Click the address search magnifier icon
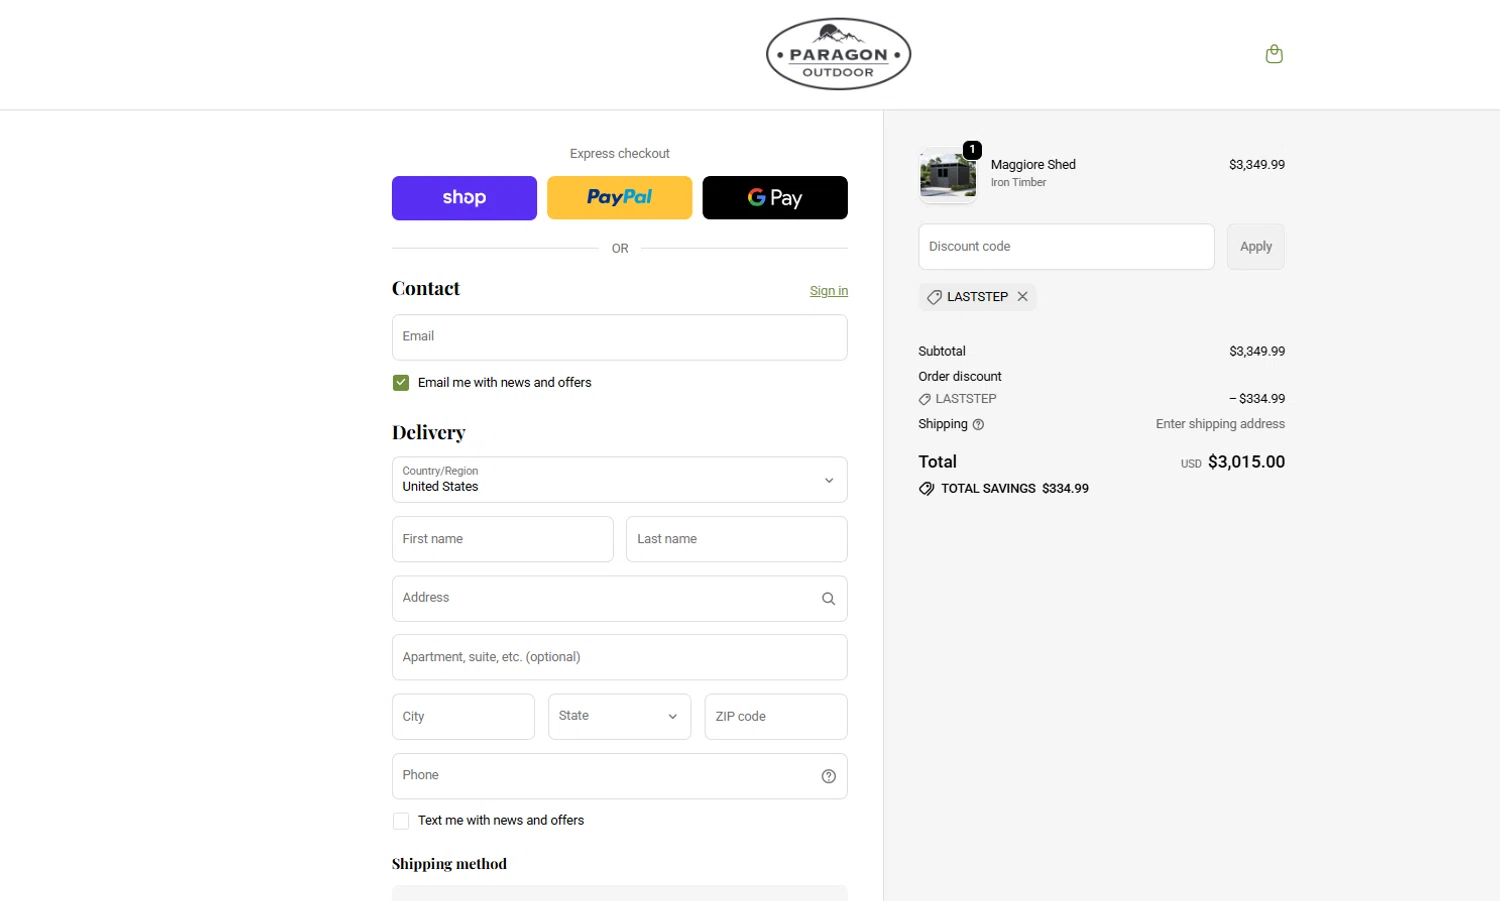1500x901 pixels. coord(828,599)
